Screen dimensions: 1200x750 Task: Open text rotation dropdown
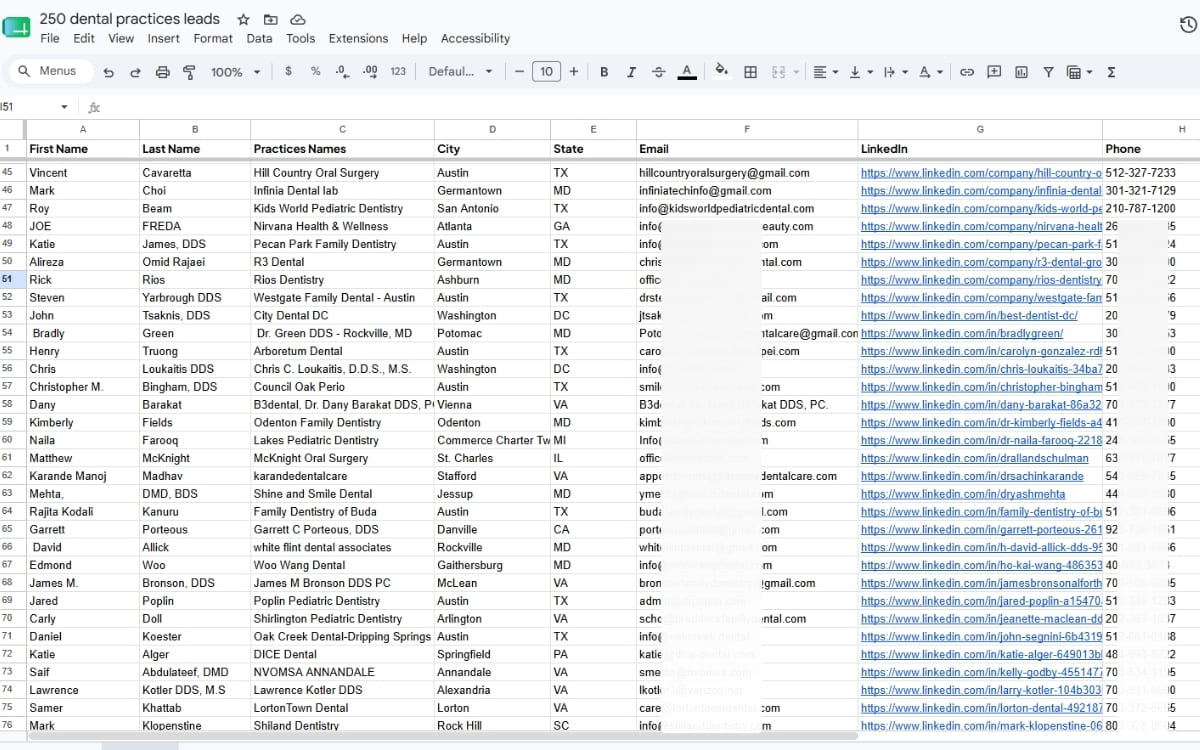tap(930, 72)
